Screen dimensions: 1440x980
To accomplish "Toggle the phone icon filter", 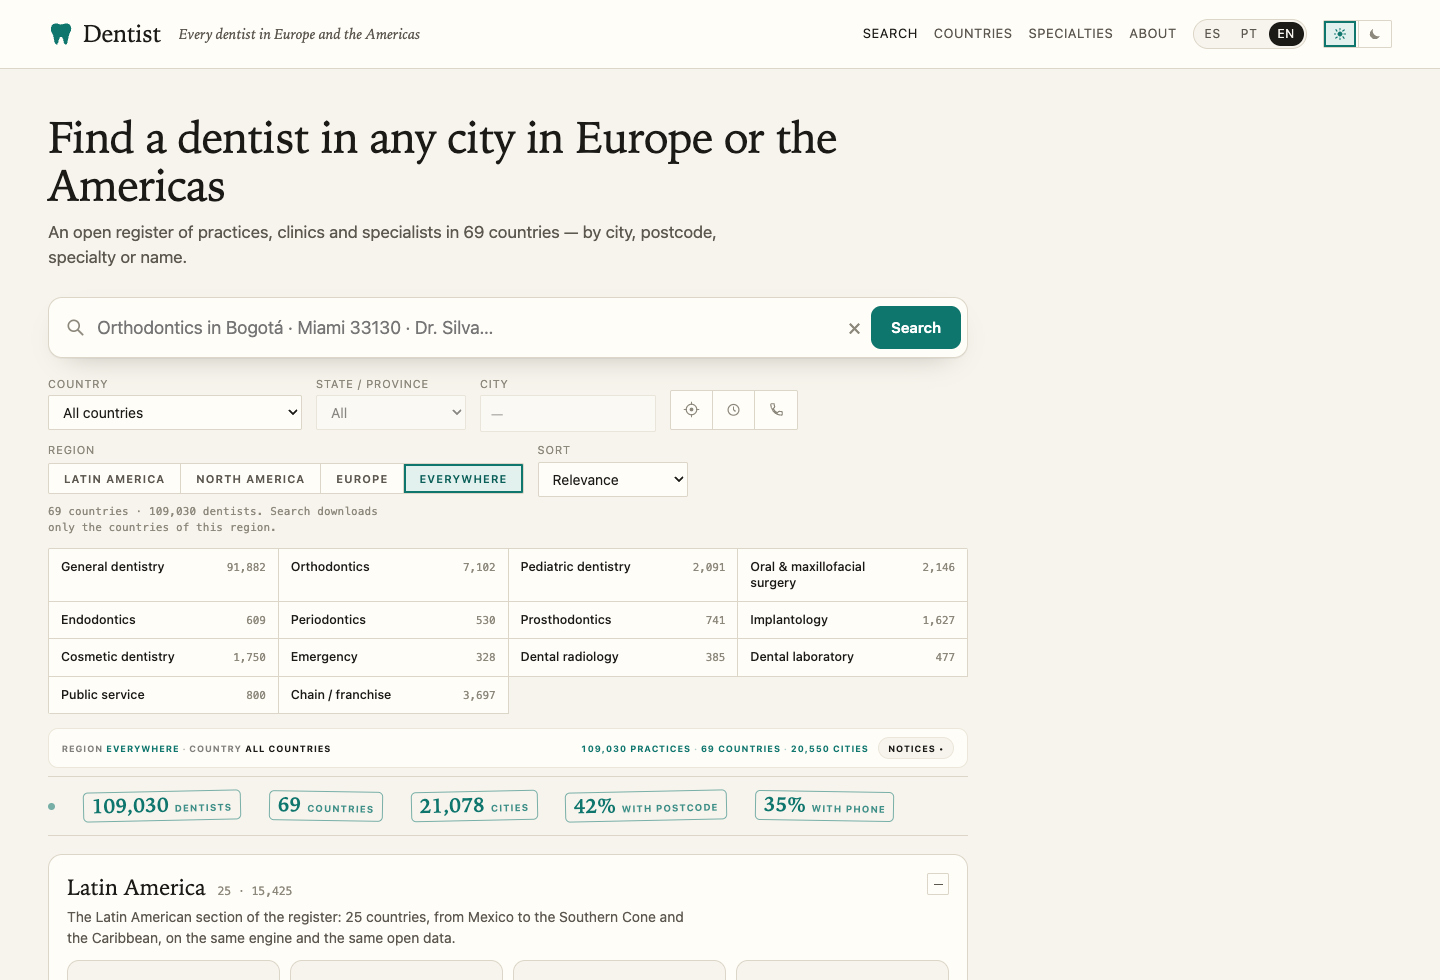I will (776, 410).
